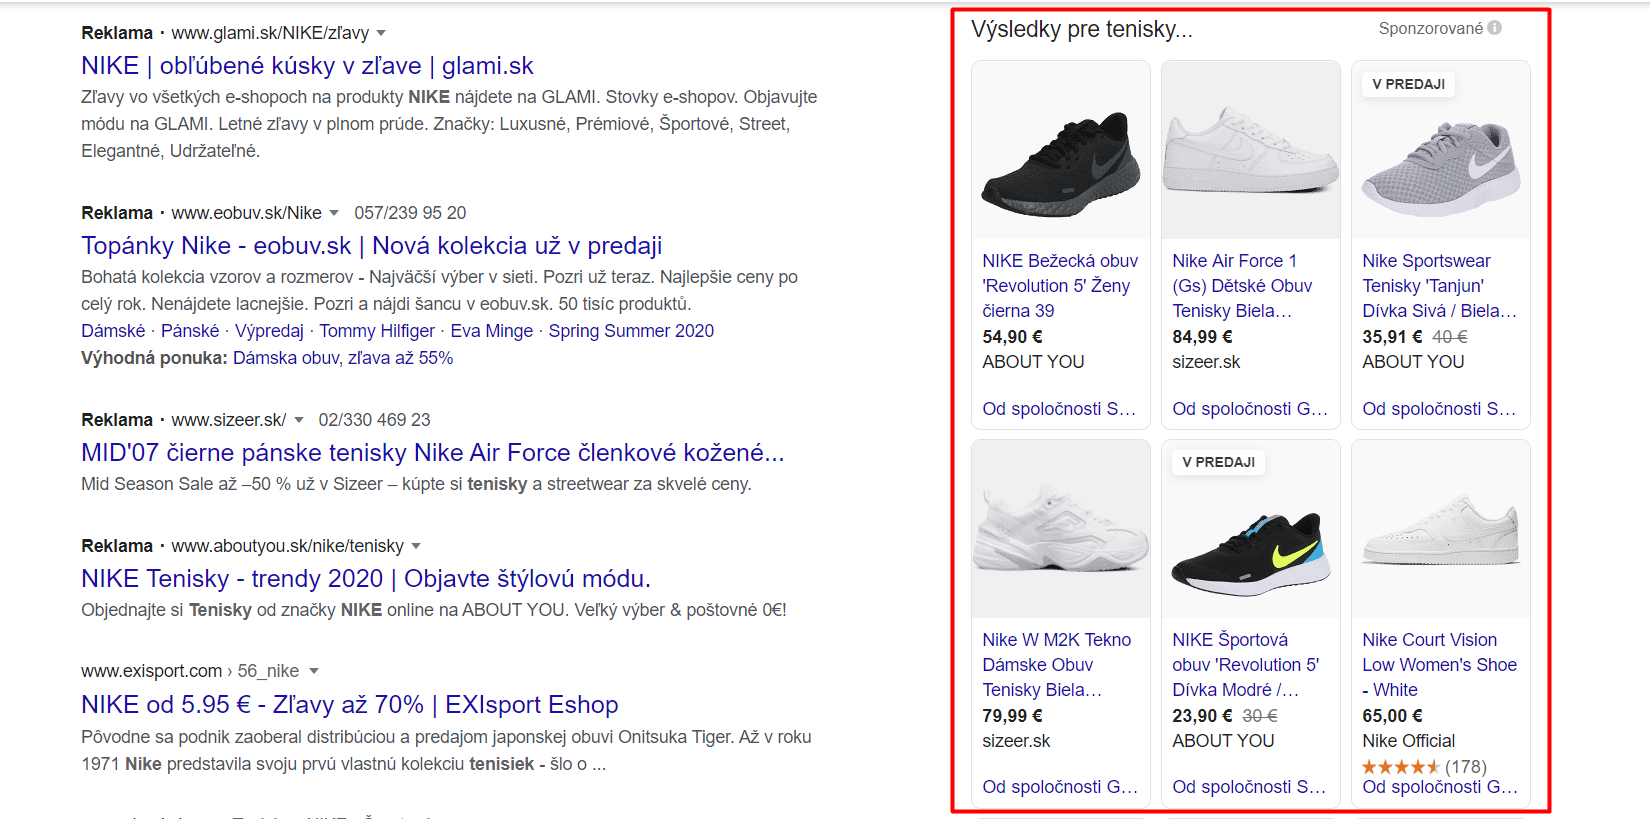Open Nike Court Vision Low Women's Shoe title
The image size is (1650, 819).
coord(1440,665)
